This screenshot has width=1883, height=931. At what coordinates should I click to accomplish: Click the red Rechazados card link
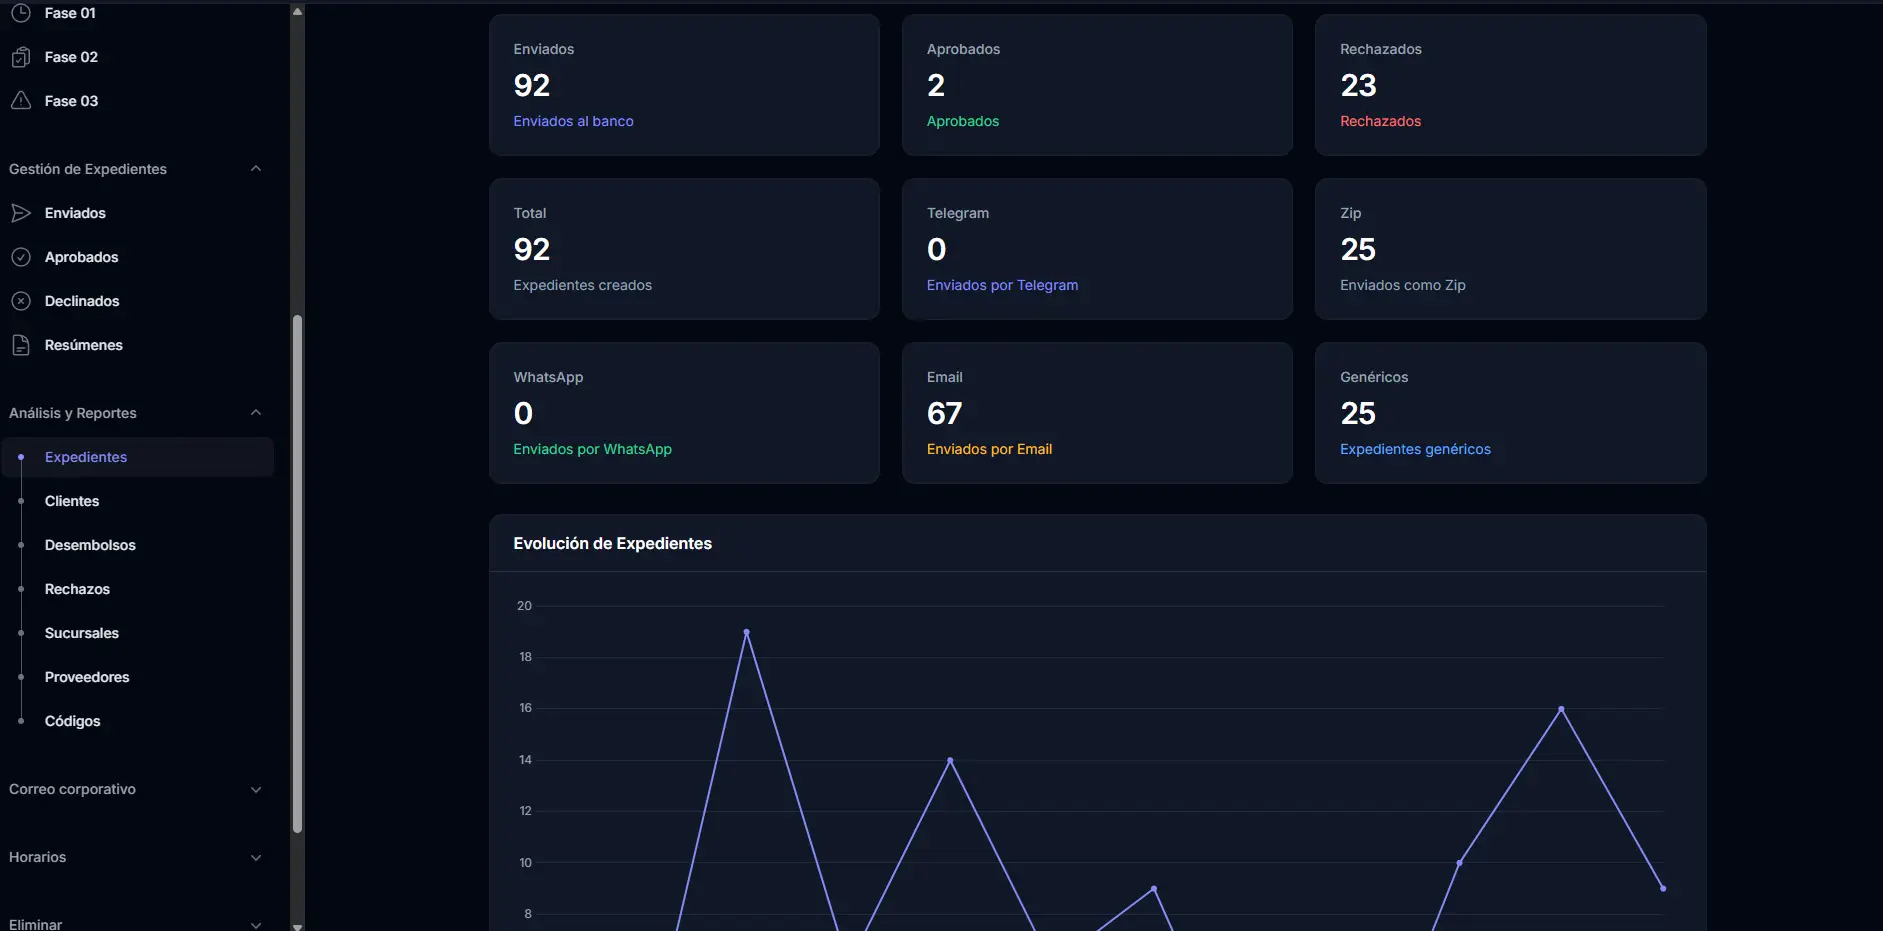tap(1380, 121)
